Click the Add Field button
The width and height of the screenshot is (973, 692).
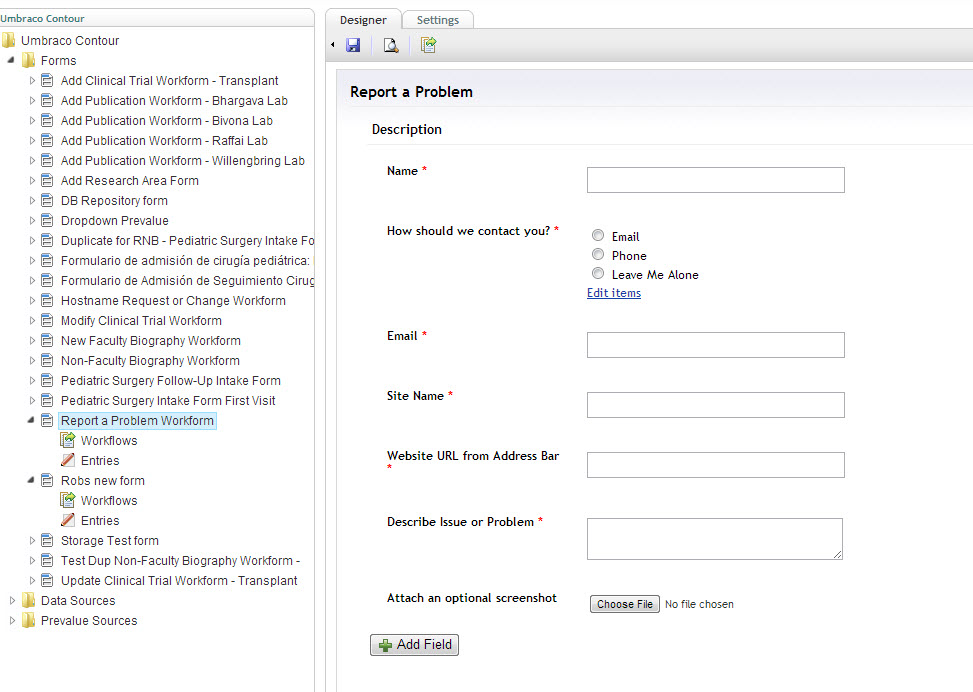pos(414,645)
